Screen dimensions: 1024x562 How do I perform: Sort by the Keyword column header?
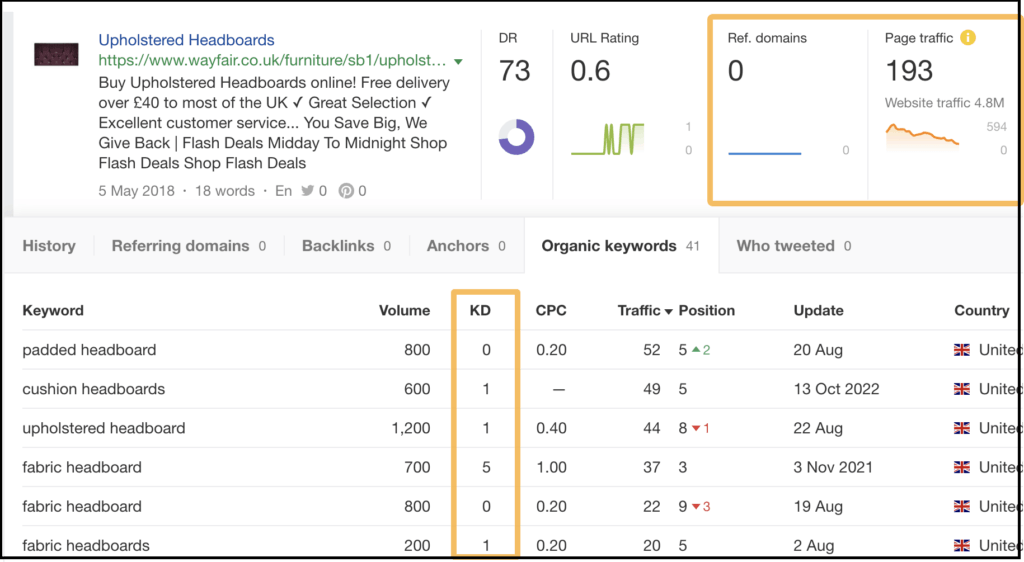point(53,311)
